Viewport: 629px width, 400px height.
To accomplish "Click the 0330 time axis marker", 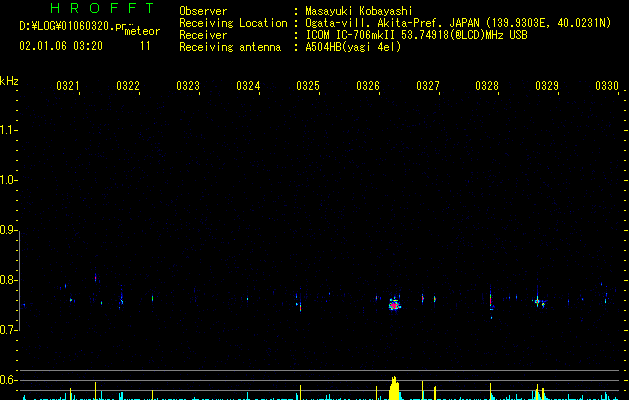I will point(607,85).
